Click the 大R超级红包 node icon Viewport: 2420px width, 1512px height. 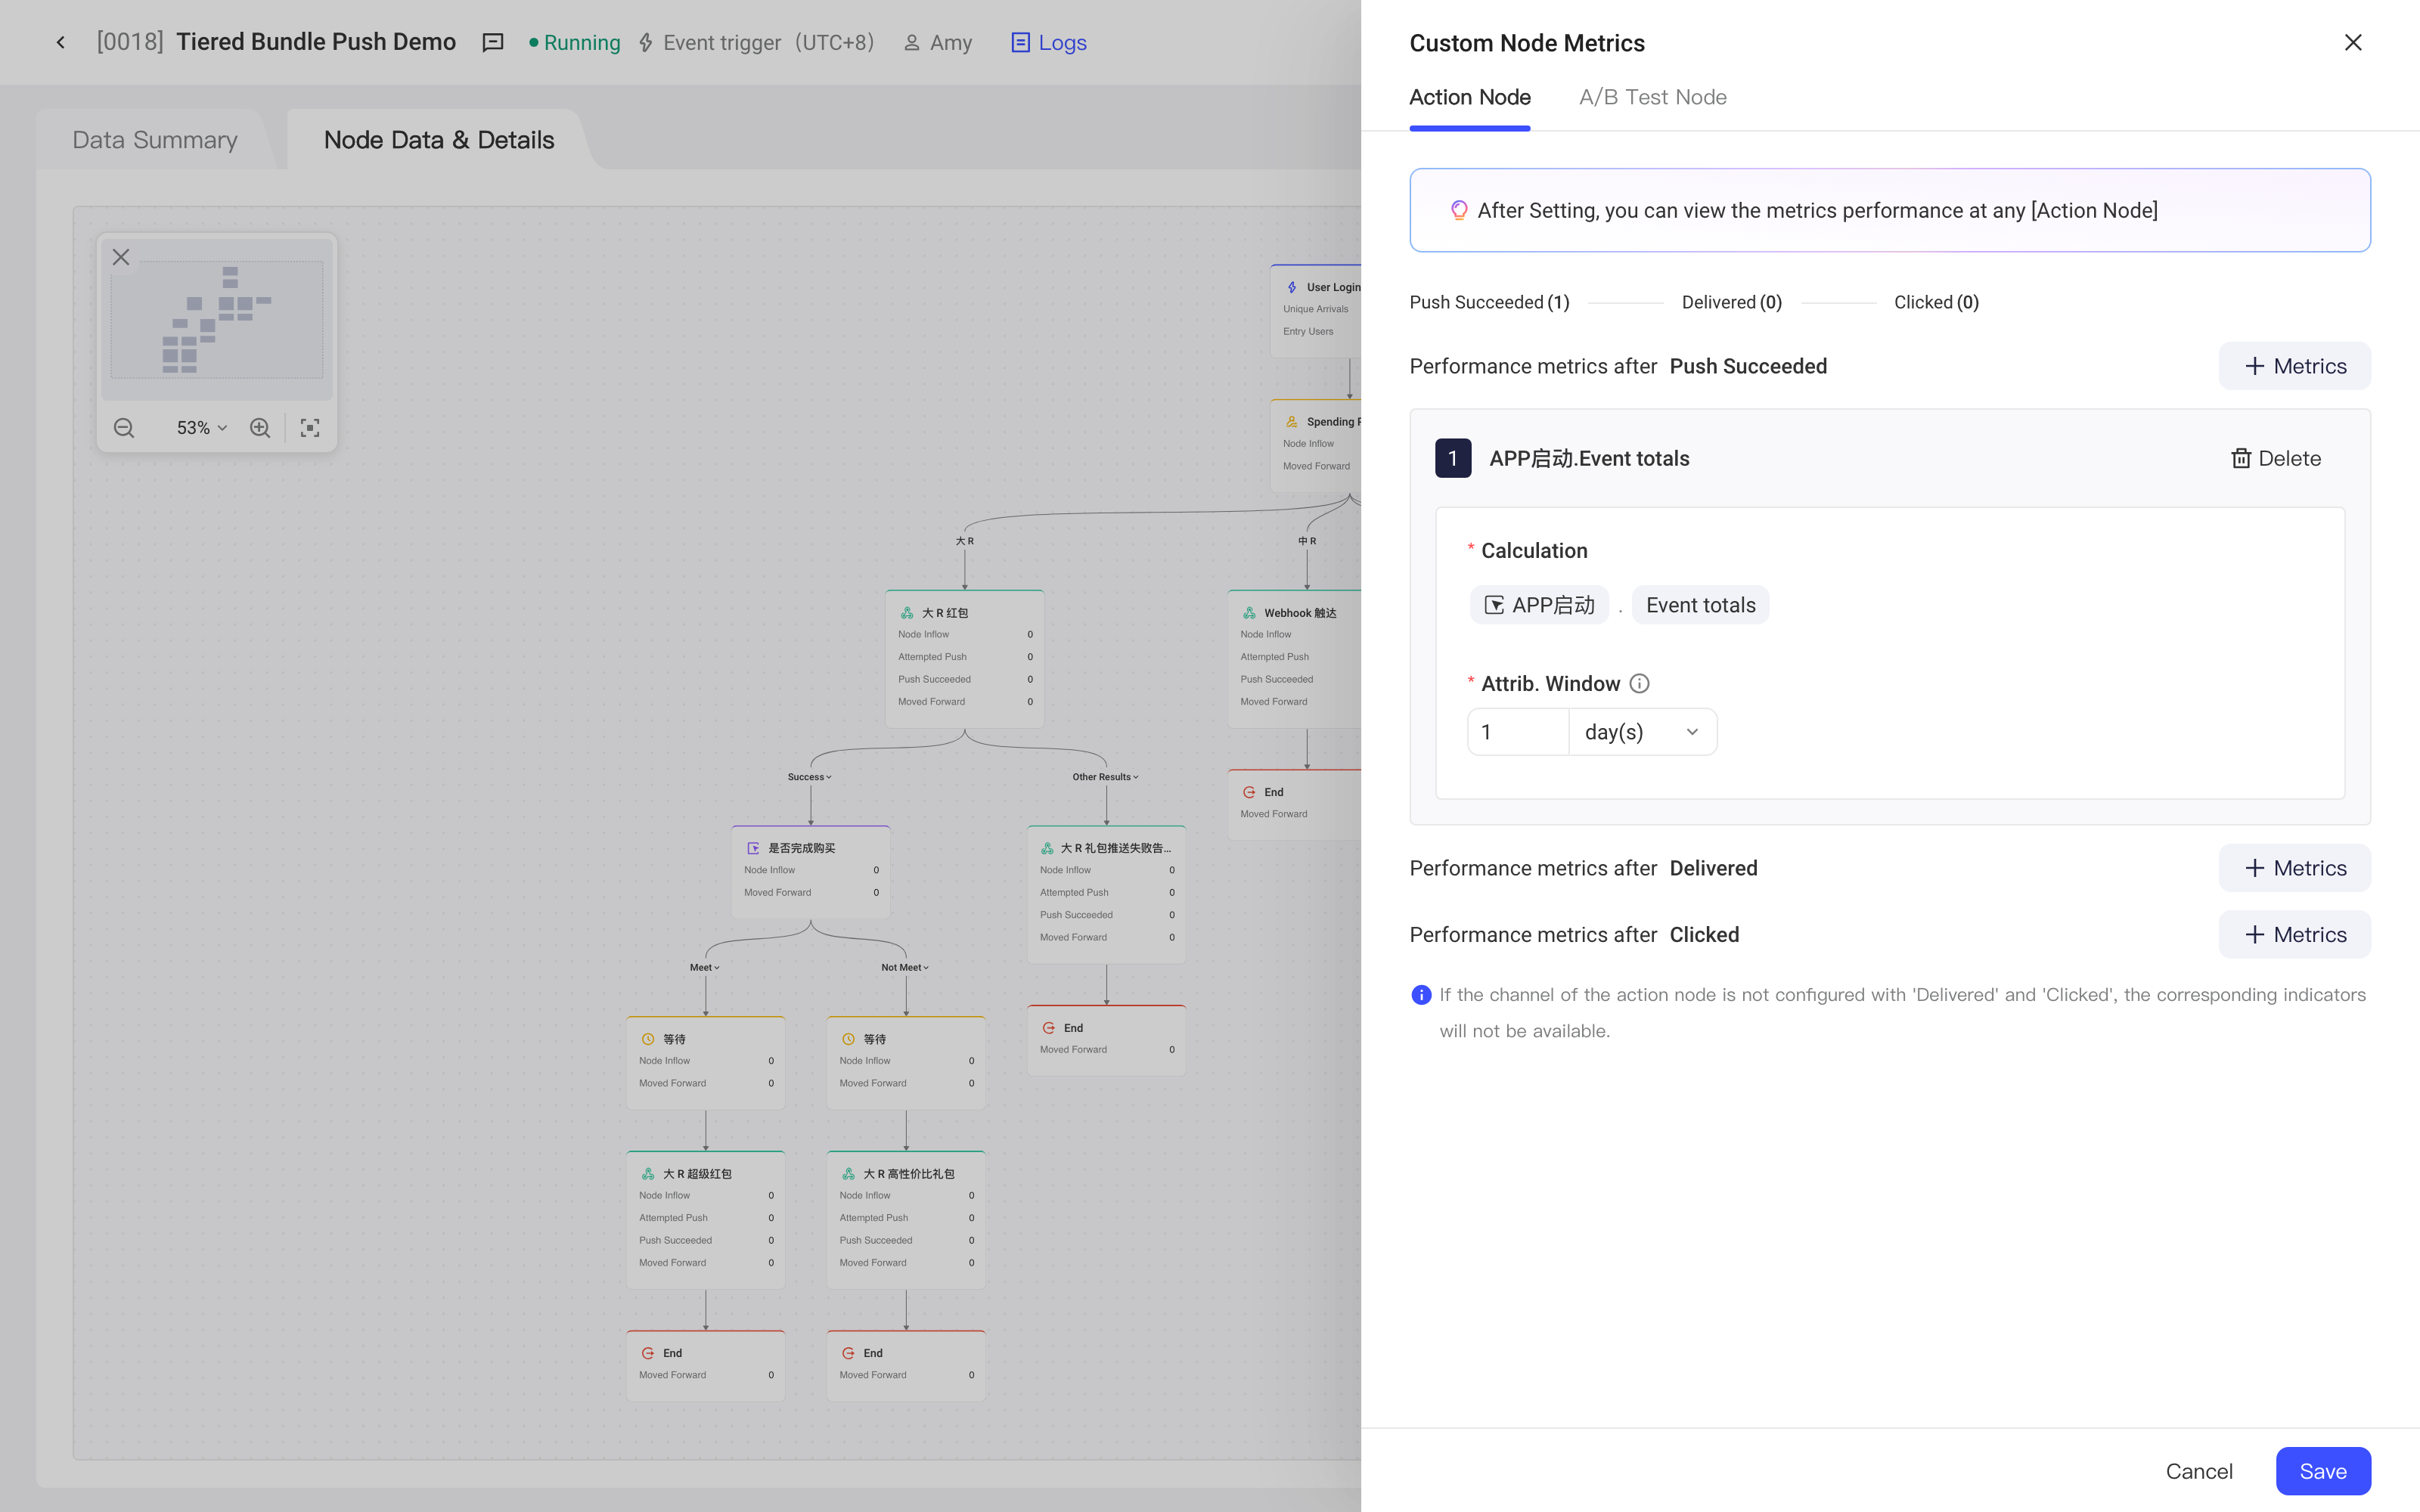648,1174
